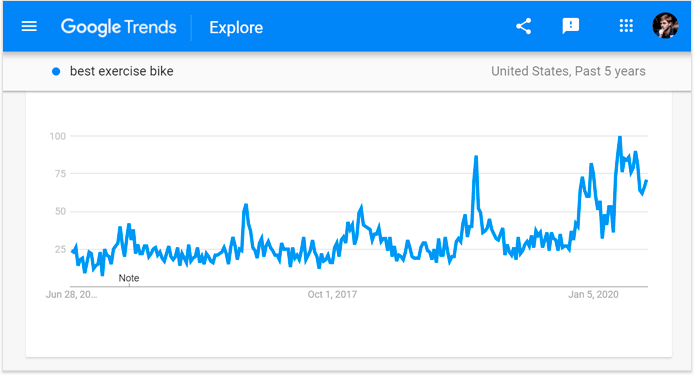The width and height of the screenshot is (694, 375).
Task: Select the 'best exercise bike' search term
Action: click(x=122, y=71)
